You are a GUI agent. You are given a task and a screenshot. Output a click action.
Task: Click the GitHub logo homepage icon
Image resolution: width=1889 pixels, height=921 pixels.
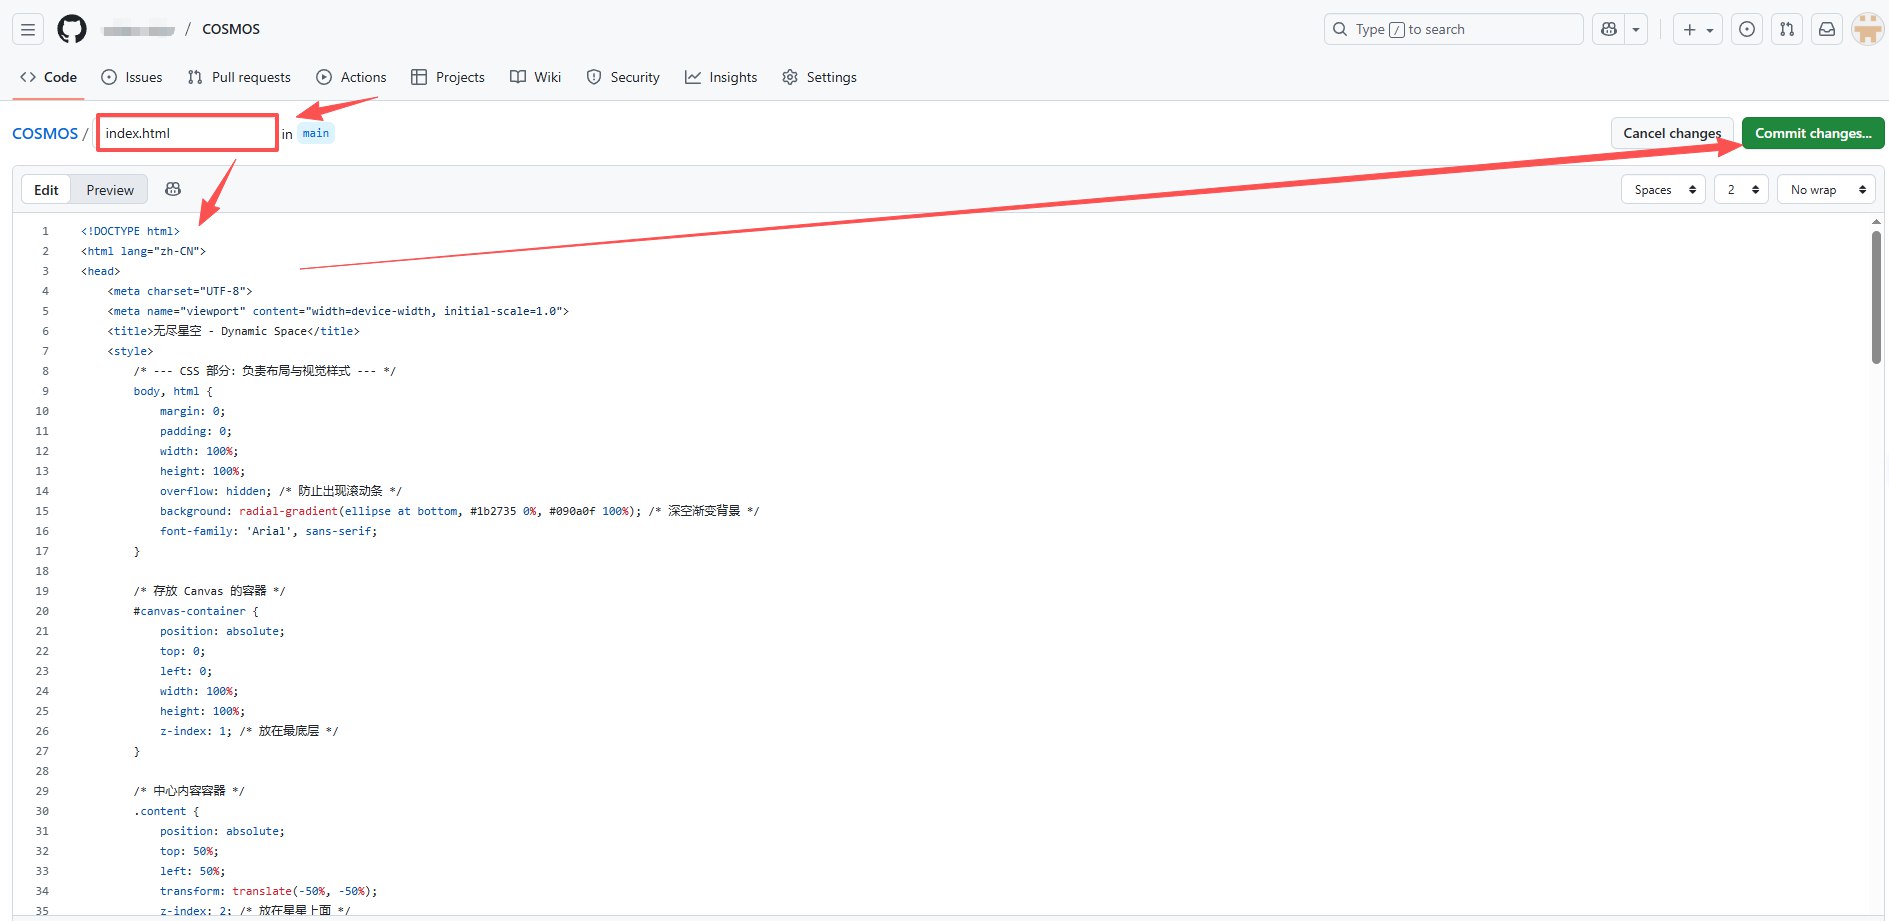[x=72, y=30]
